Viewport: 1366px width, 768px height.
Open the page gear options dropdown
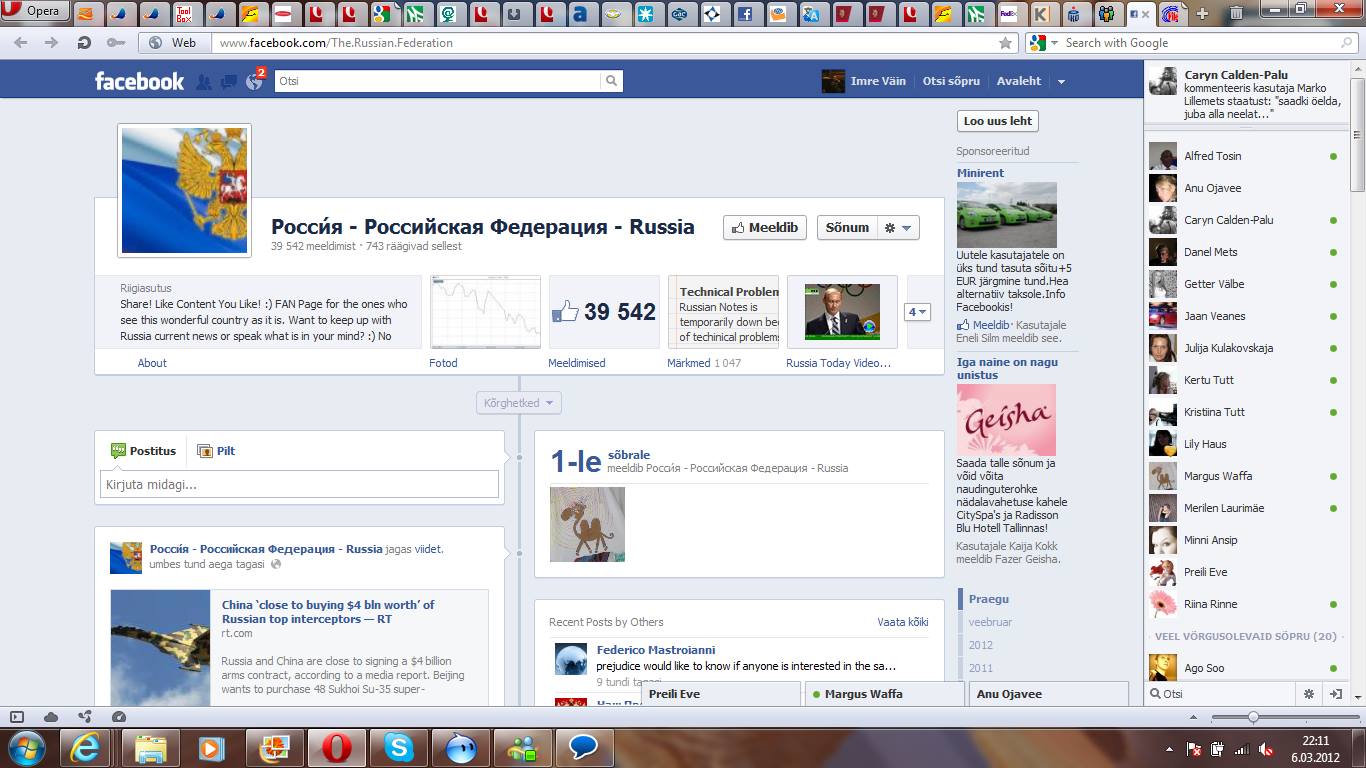pos(898,227)
